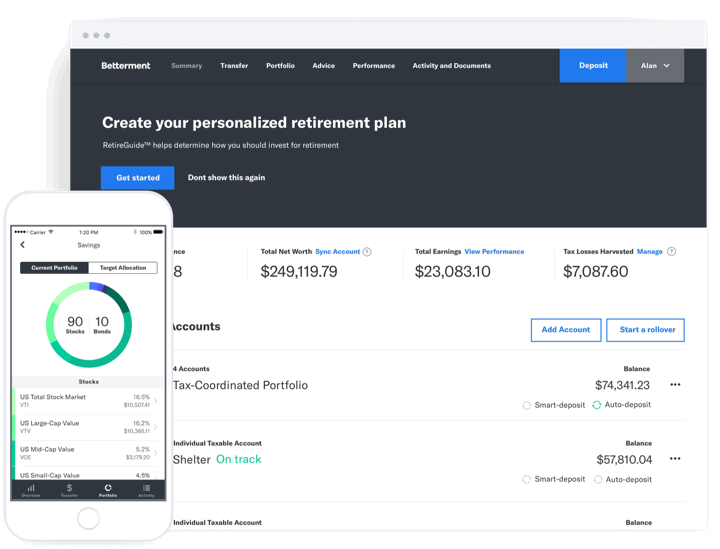The height and width of the screenshot is (549, 720).
Task: Open the Advice nav tab
Action: [x=323, y=66]
